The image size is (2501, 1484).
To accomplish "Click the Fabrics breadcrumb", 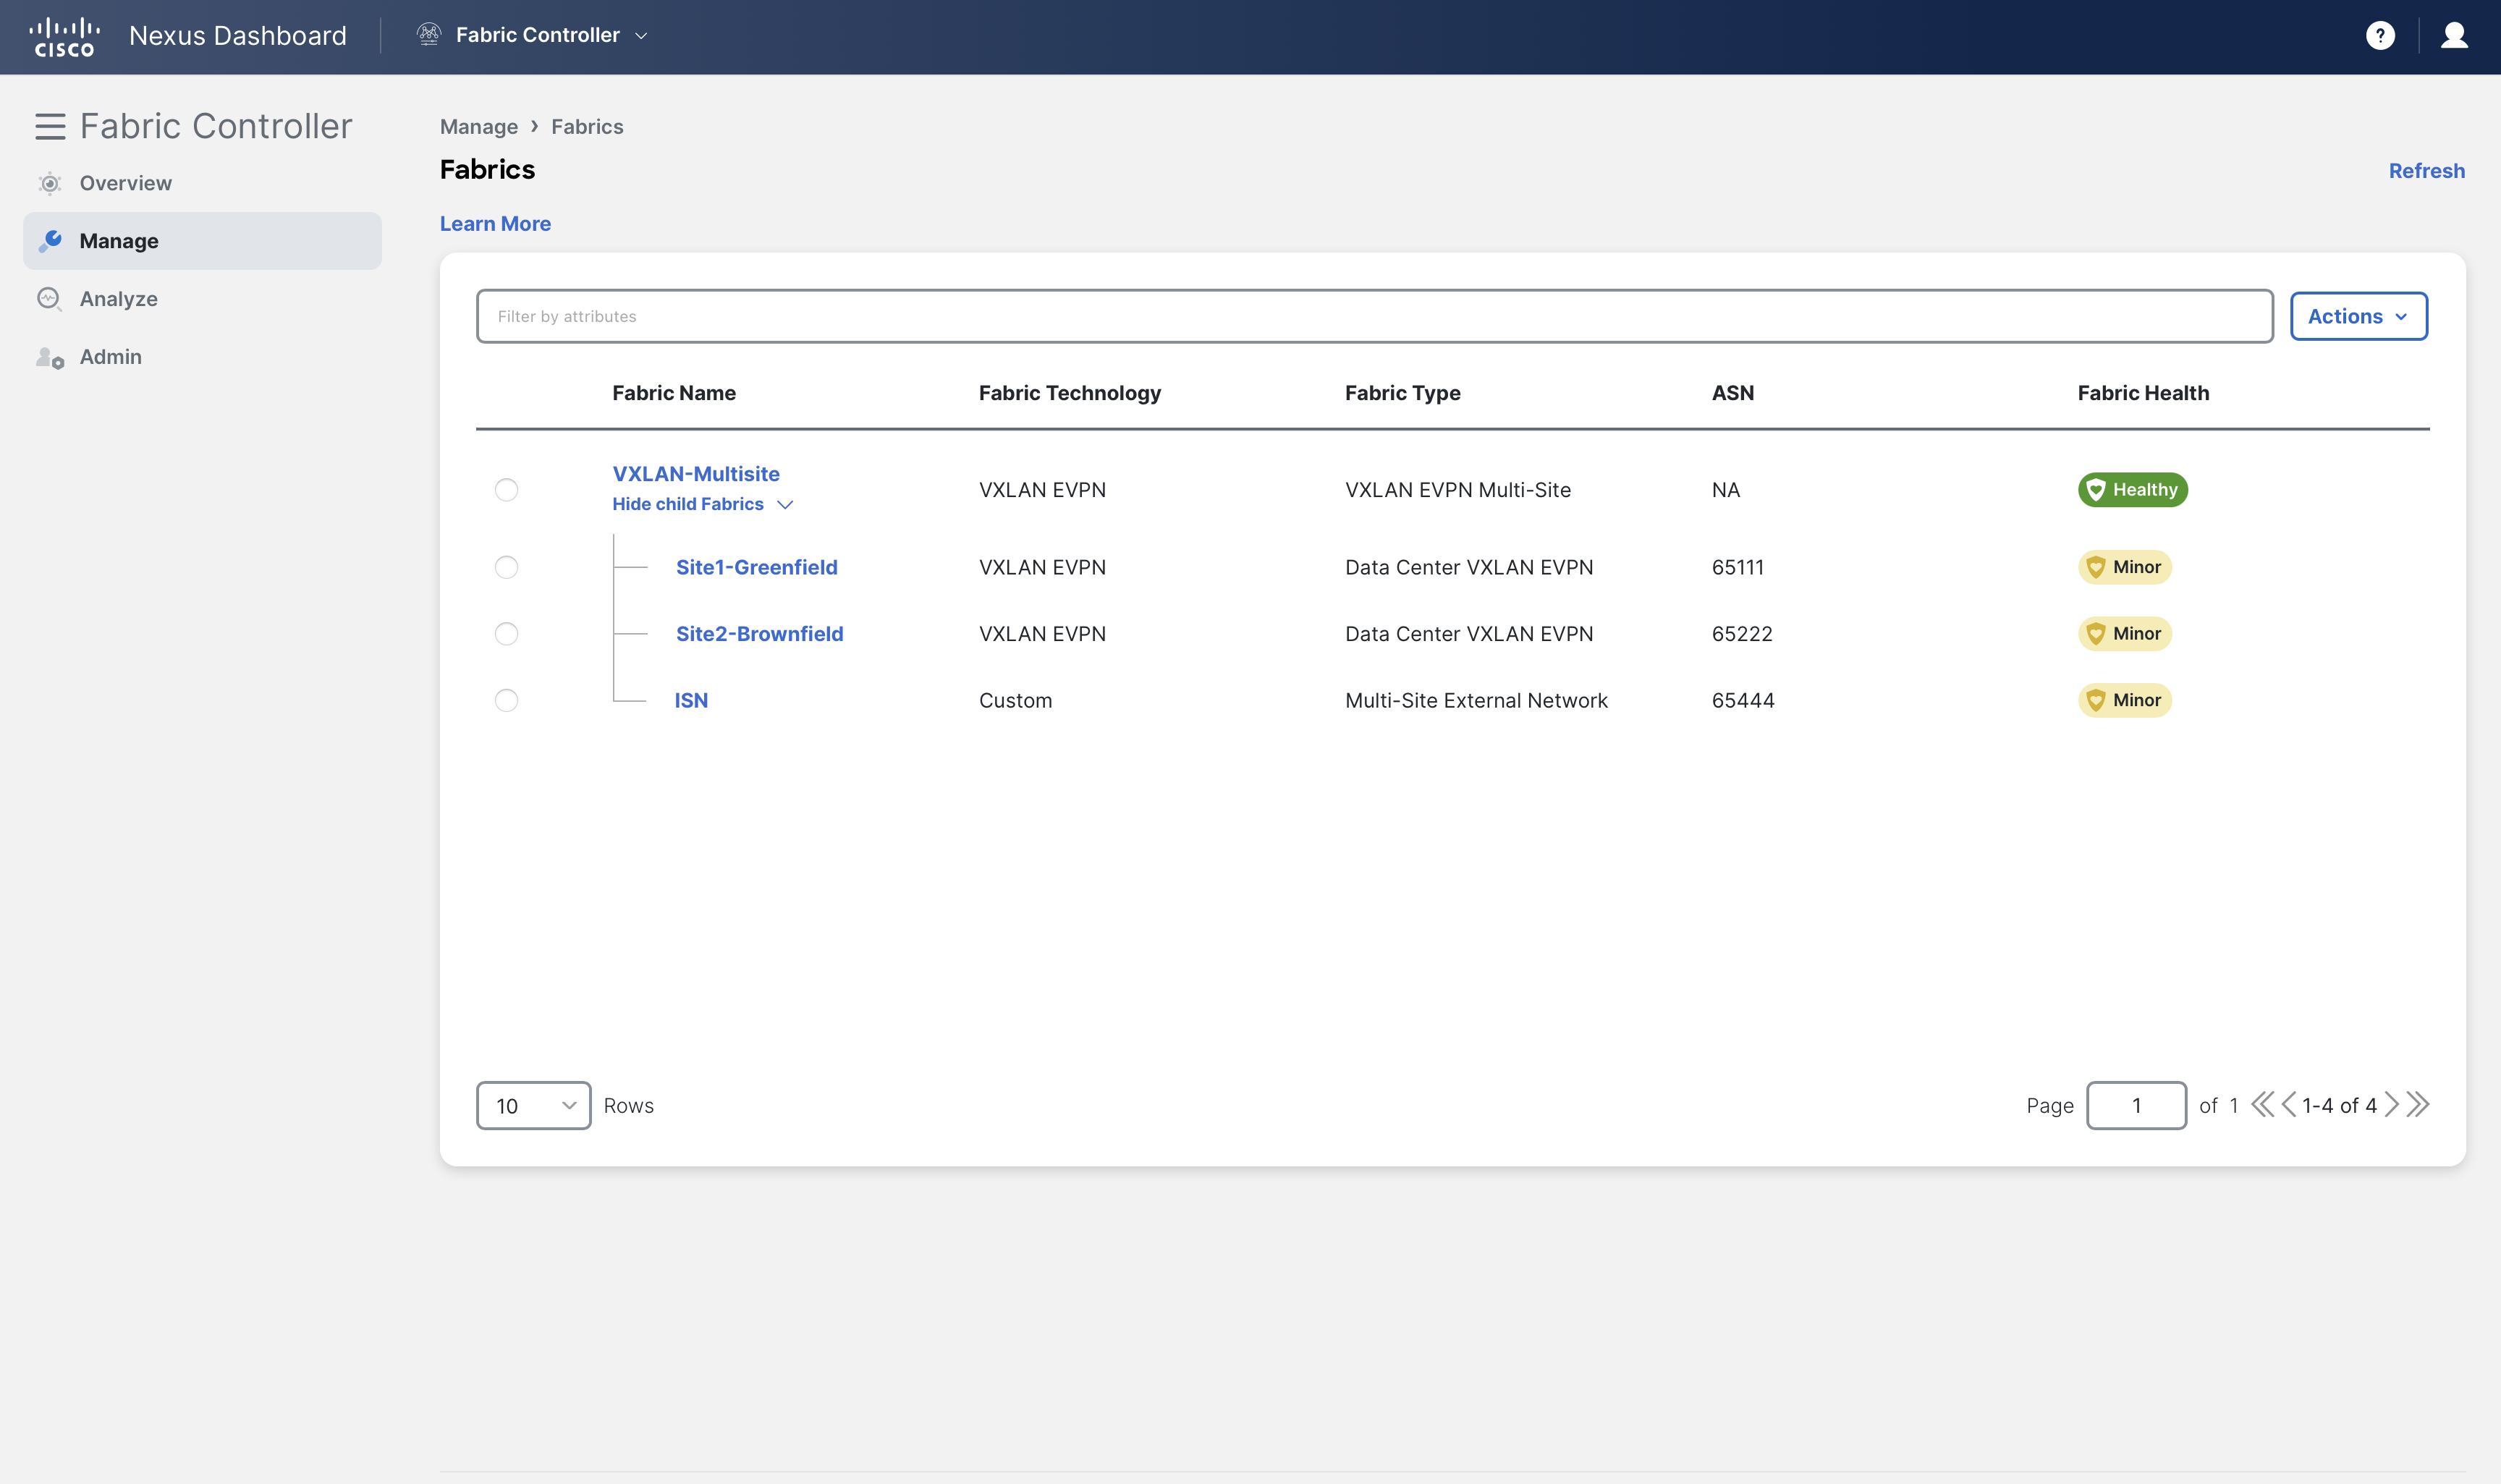I will (587, 127).
